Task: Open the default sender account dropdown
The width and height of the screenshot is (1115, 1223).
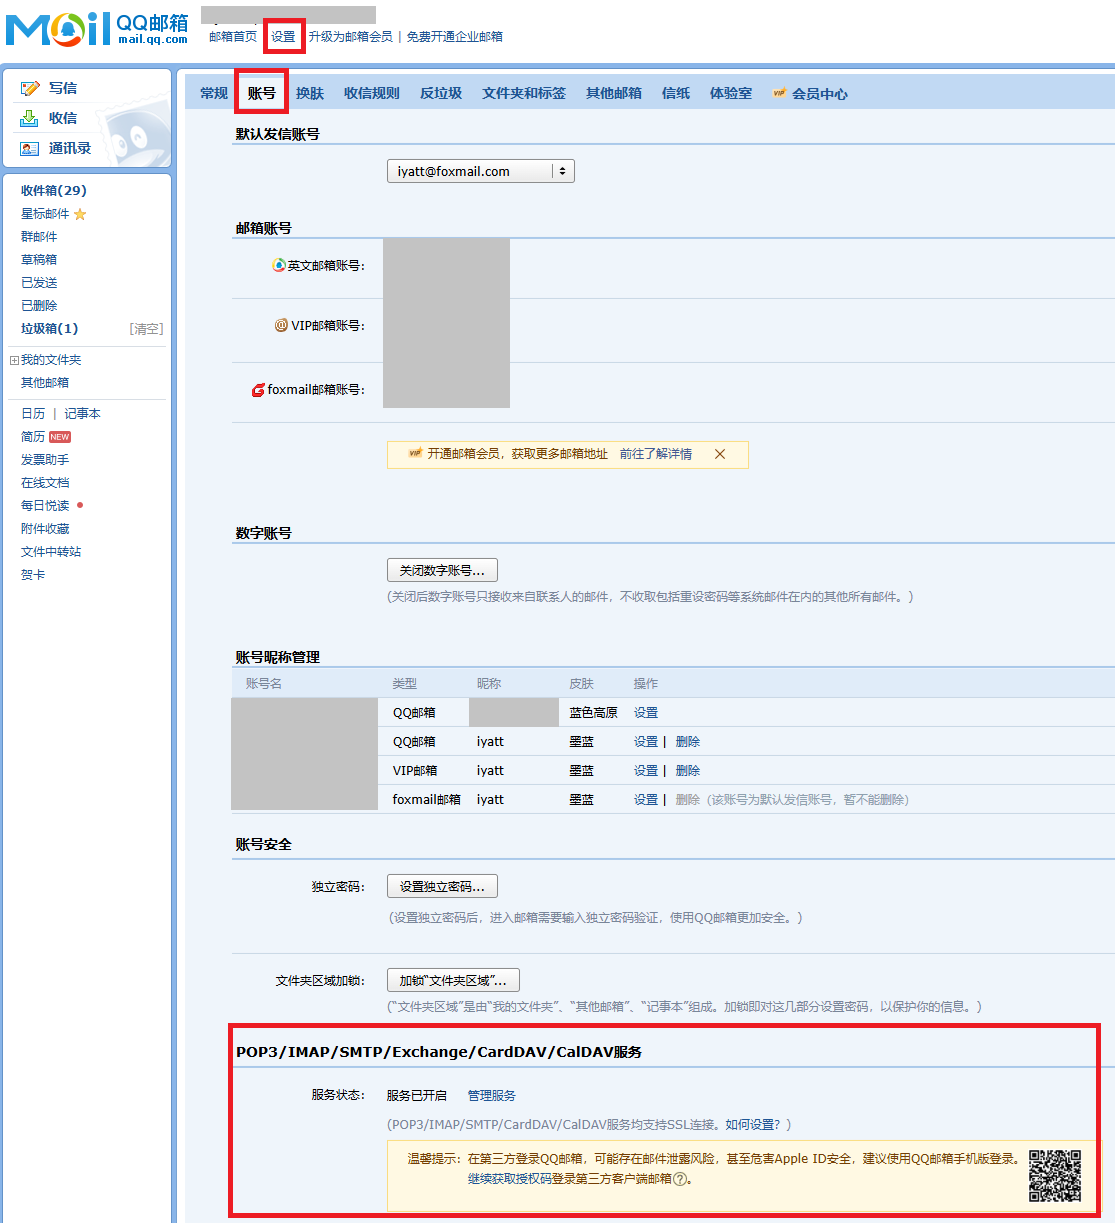Action: coord(480,171)
